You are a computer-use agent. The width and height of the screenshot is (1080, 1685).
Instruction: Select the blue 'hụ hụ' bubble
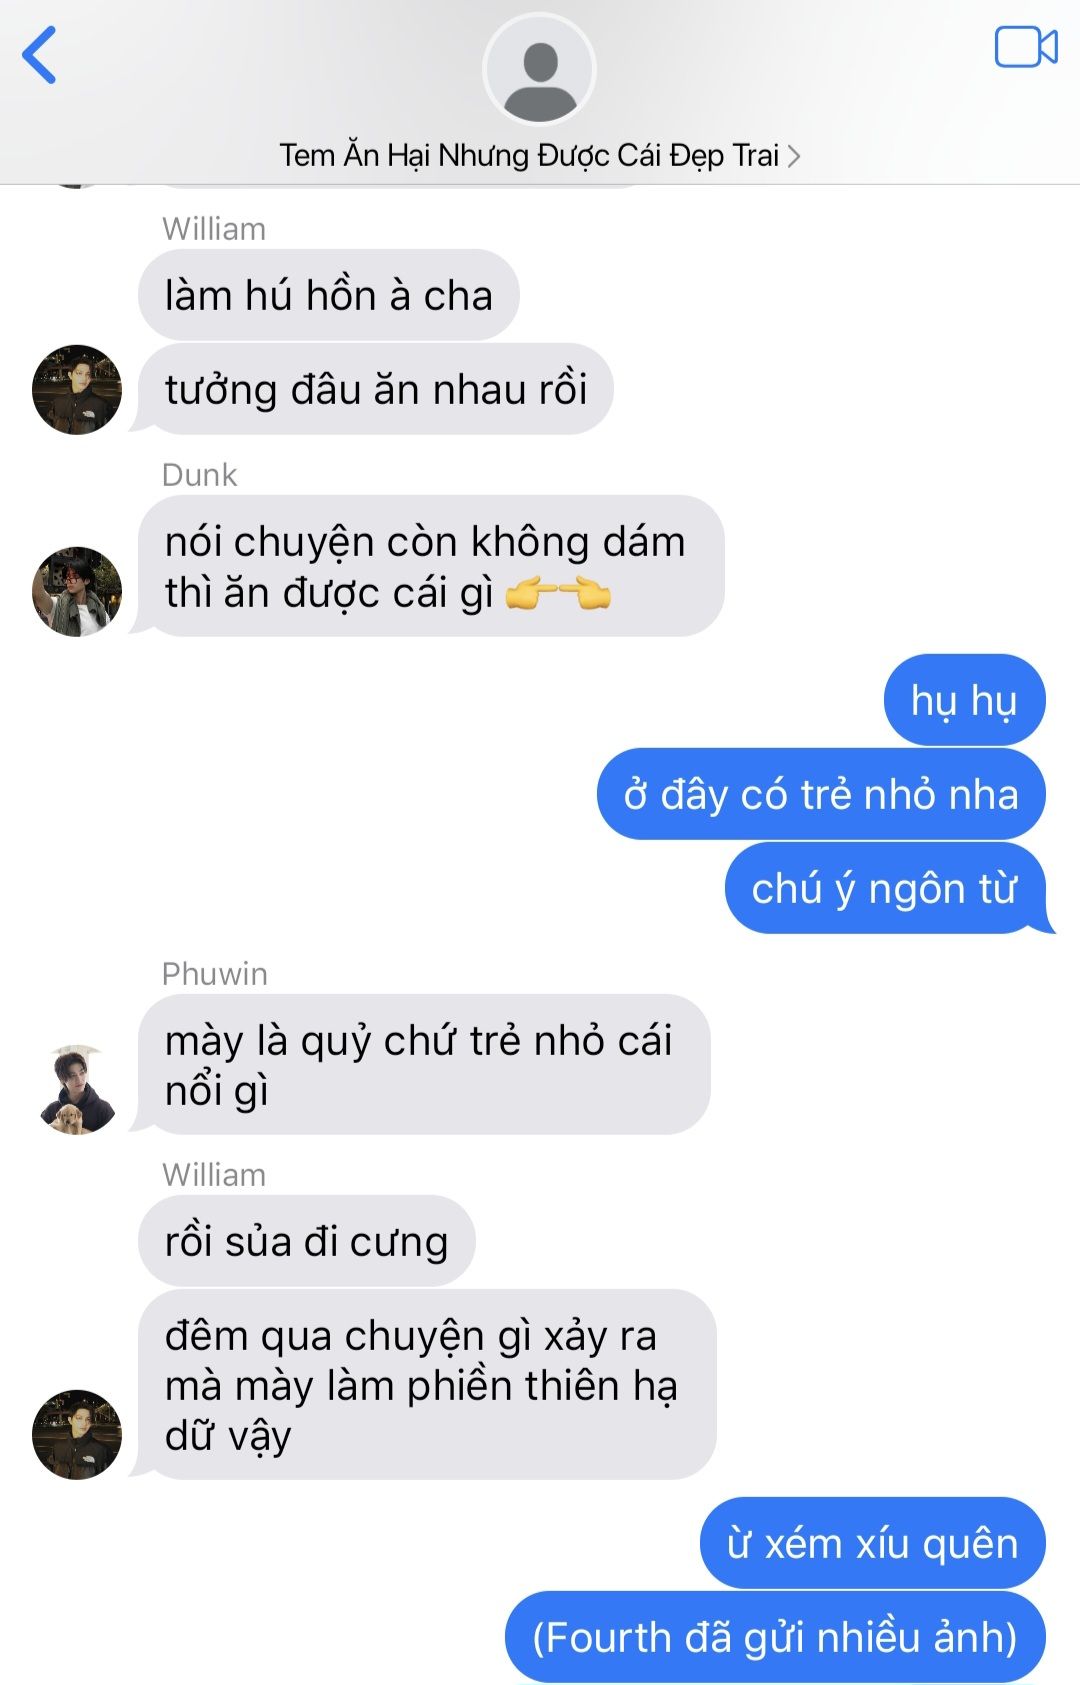964,700
